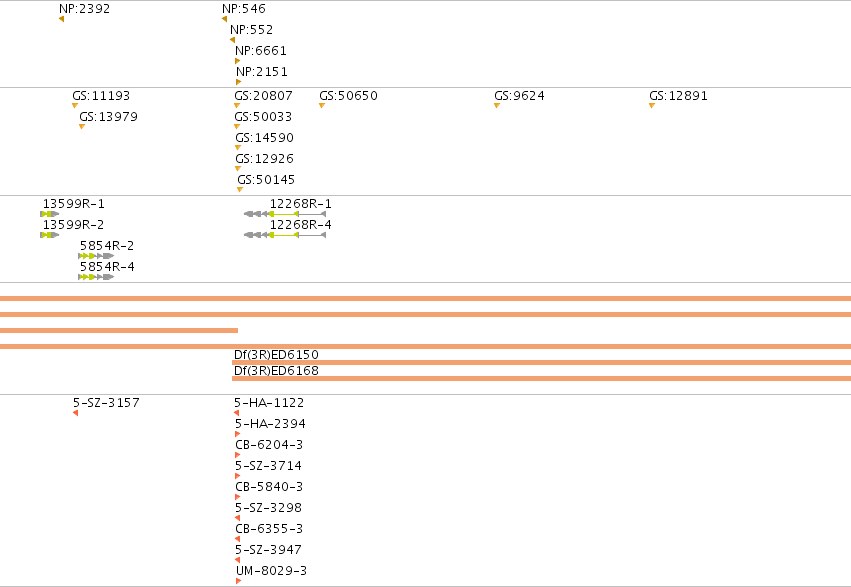Click the GS:12926 insertion marker

pyautogui.click(x=238, y=169)
